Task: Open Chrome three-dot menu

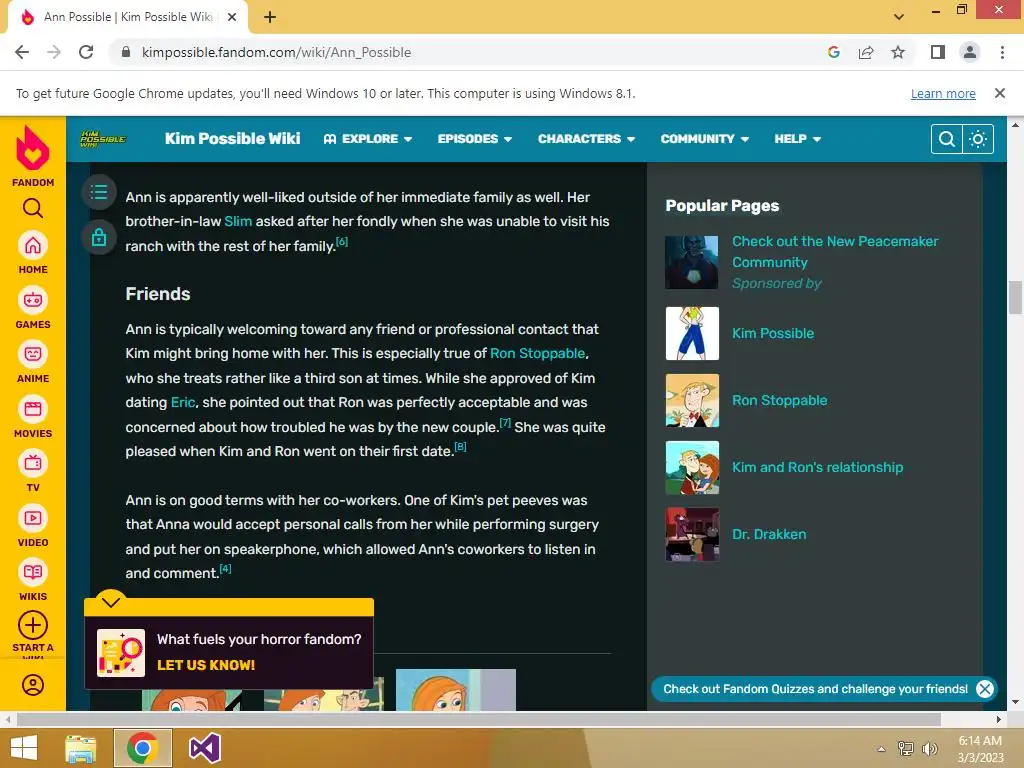Action: click(x=1002, y=52)
